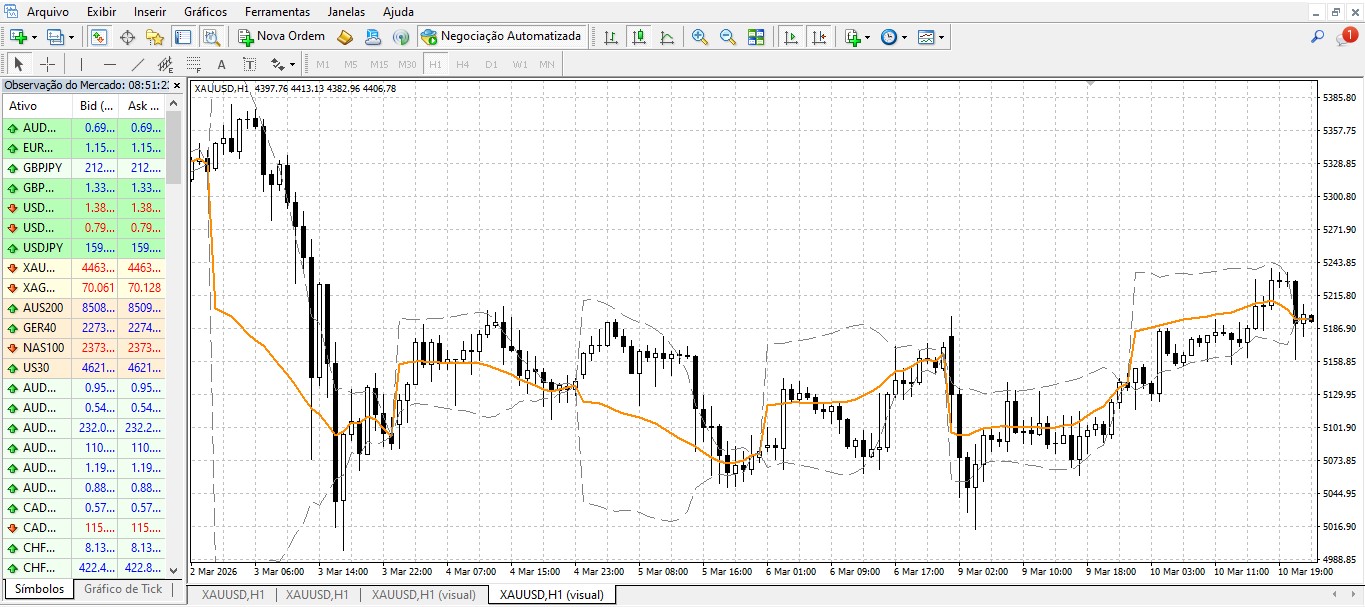This screenshot has width=1365, height=607.
Task: Toggle Negociação Automatizada
Action: (501, 36)
